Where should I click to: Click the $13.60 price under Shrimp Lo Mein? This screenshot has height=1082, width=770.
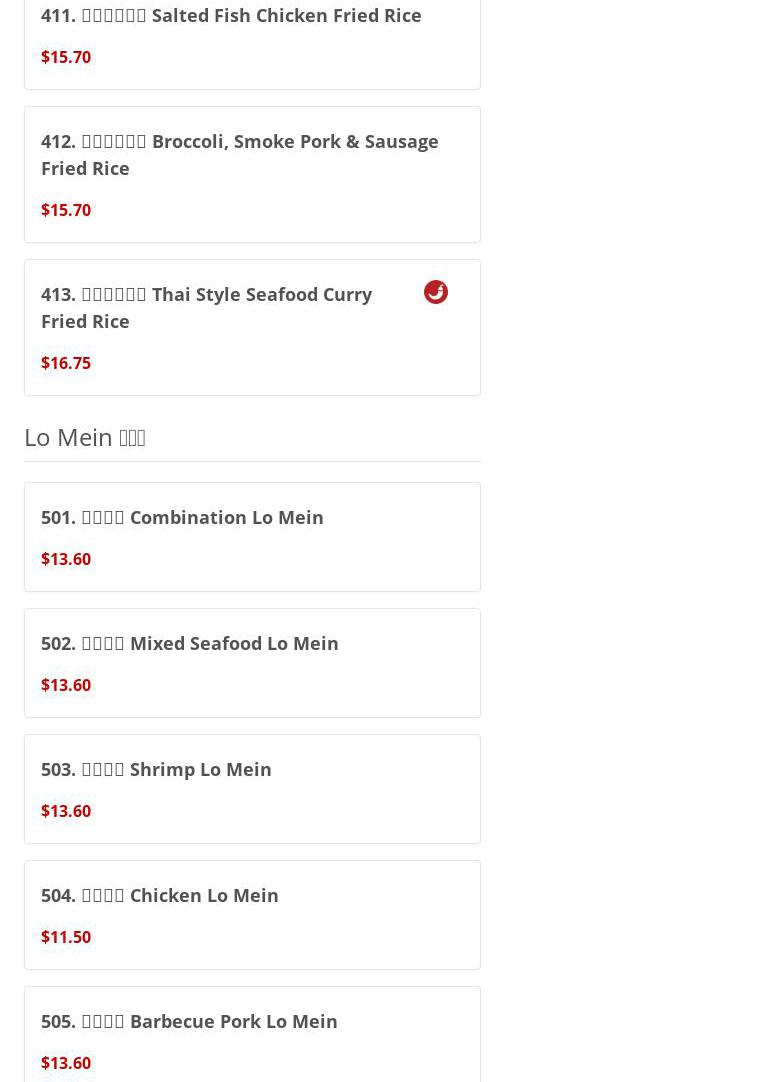66,812
